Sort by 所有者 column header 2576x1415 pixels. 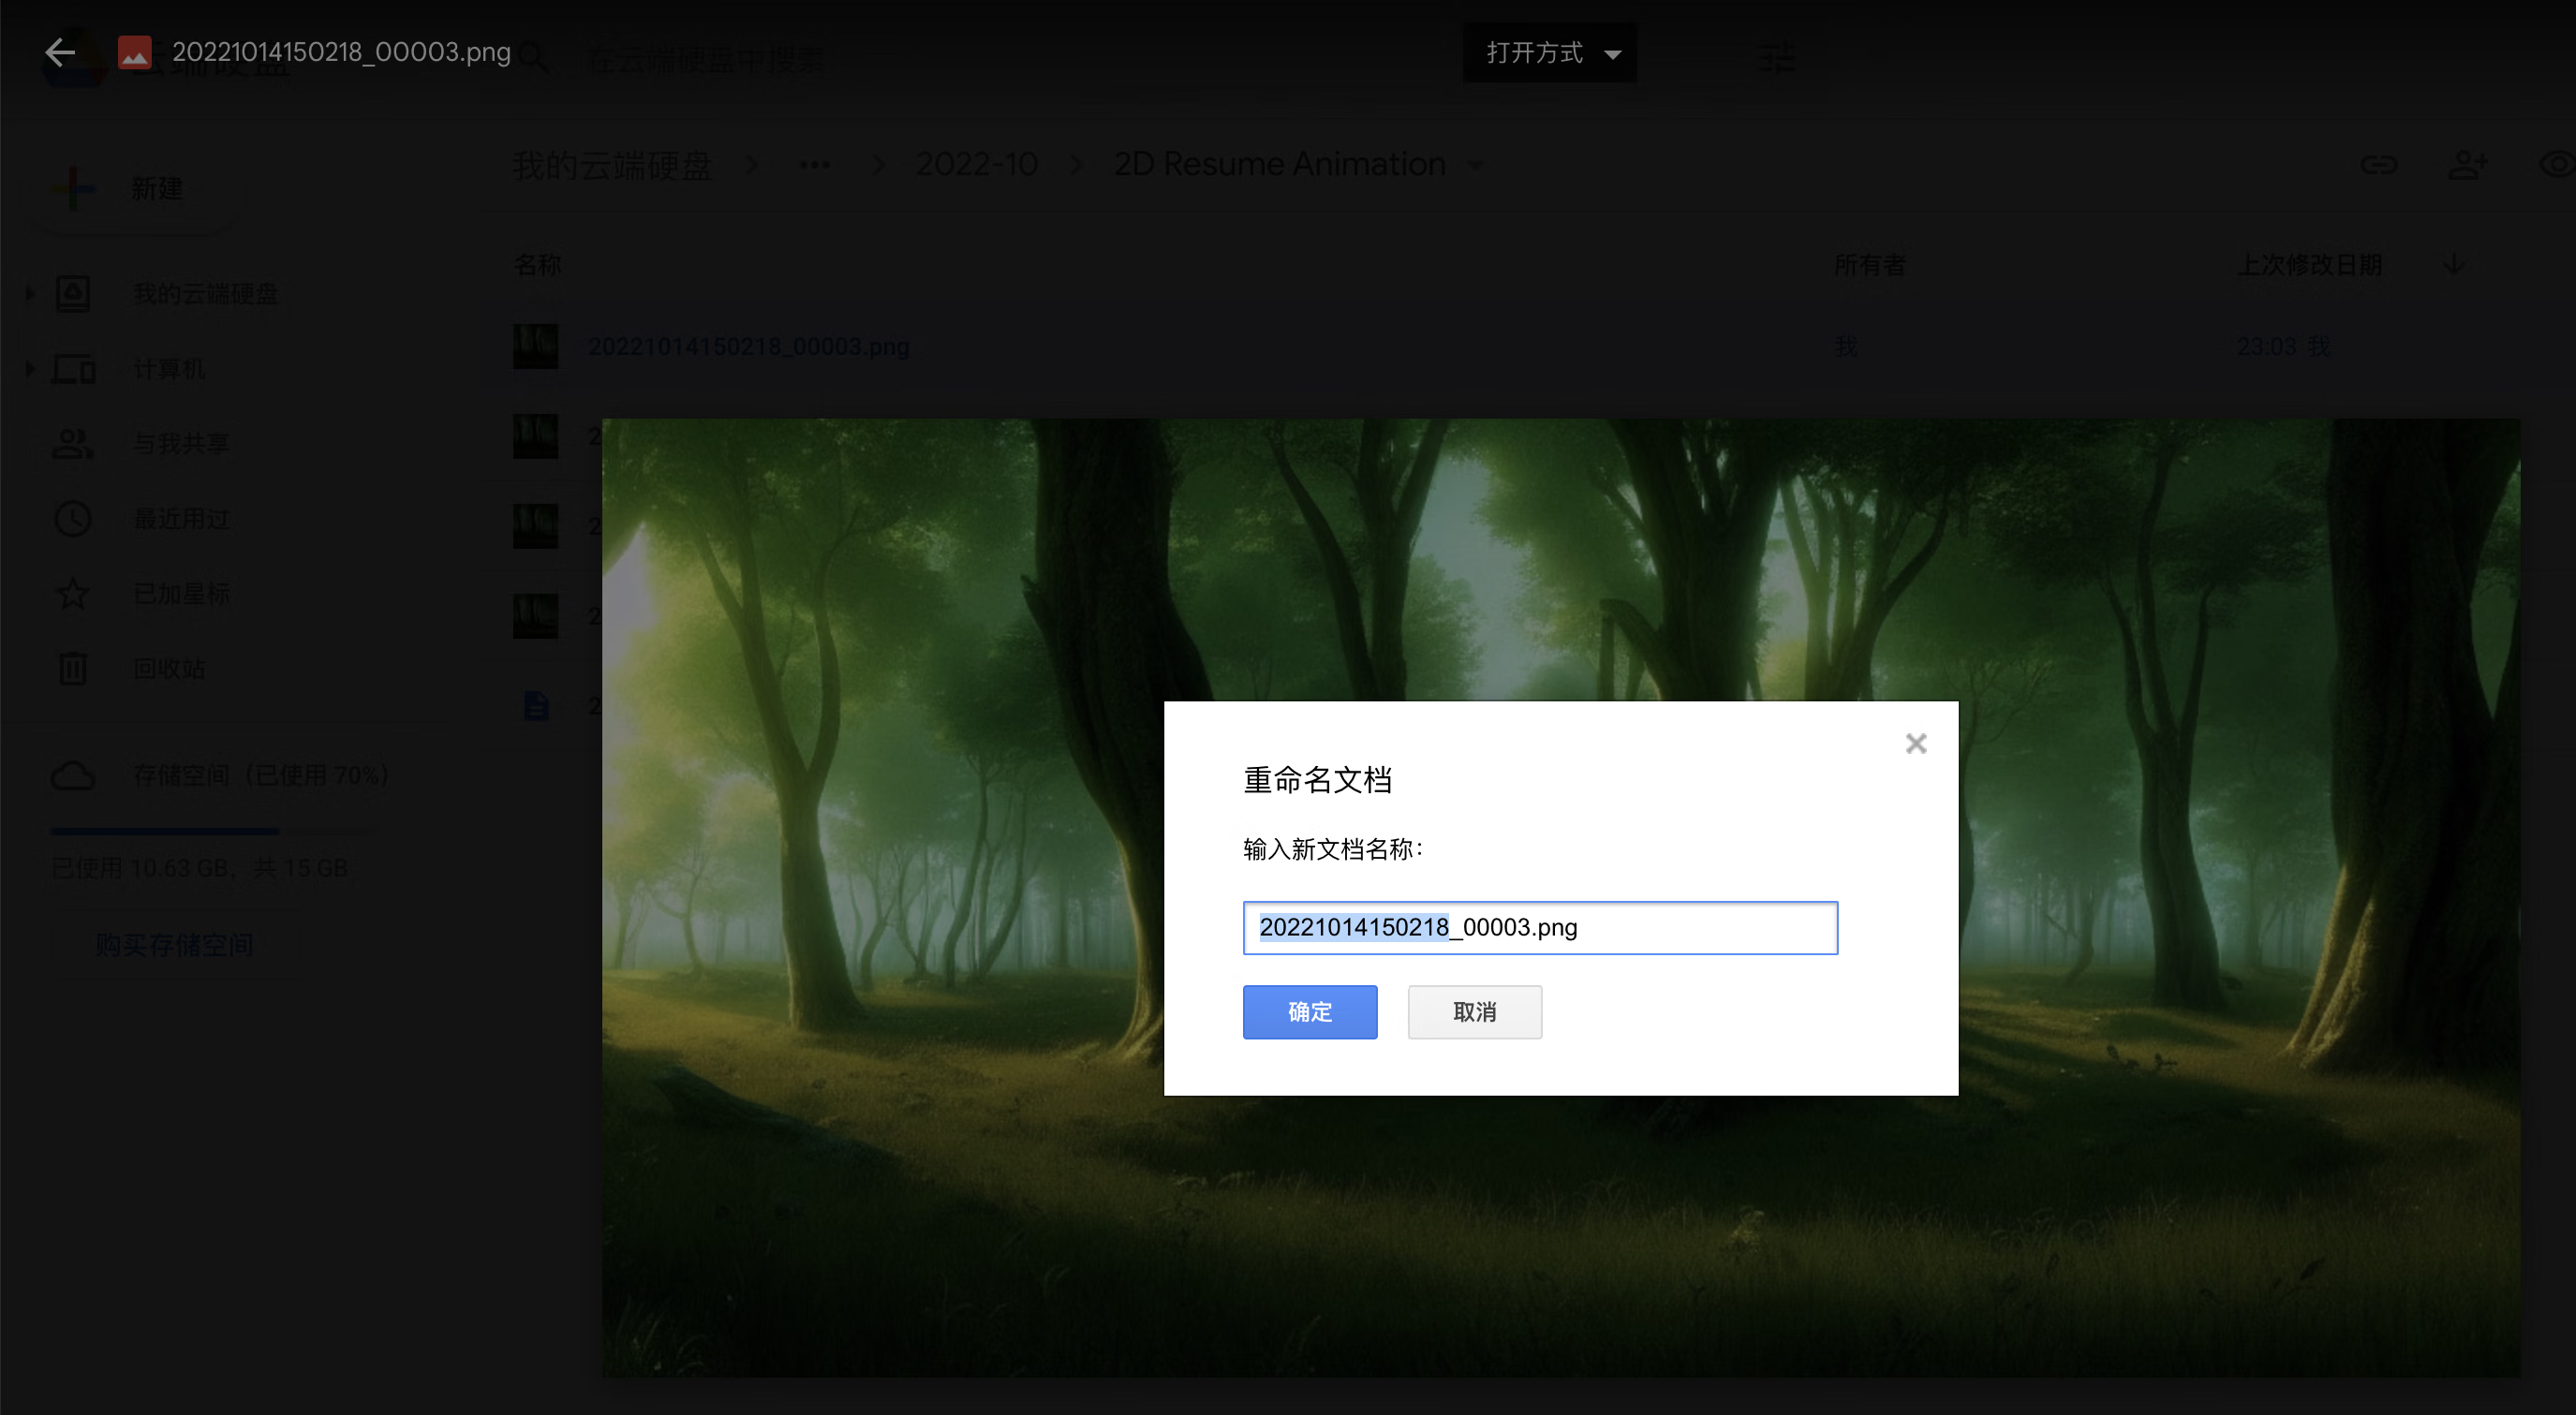pyautogui.click(x=1869, y=265)
